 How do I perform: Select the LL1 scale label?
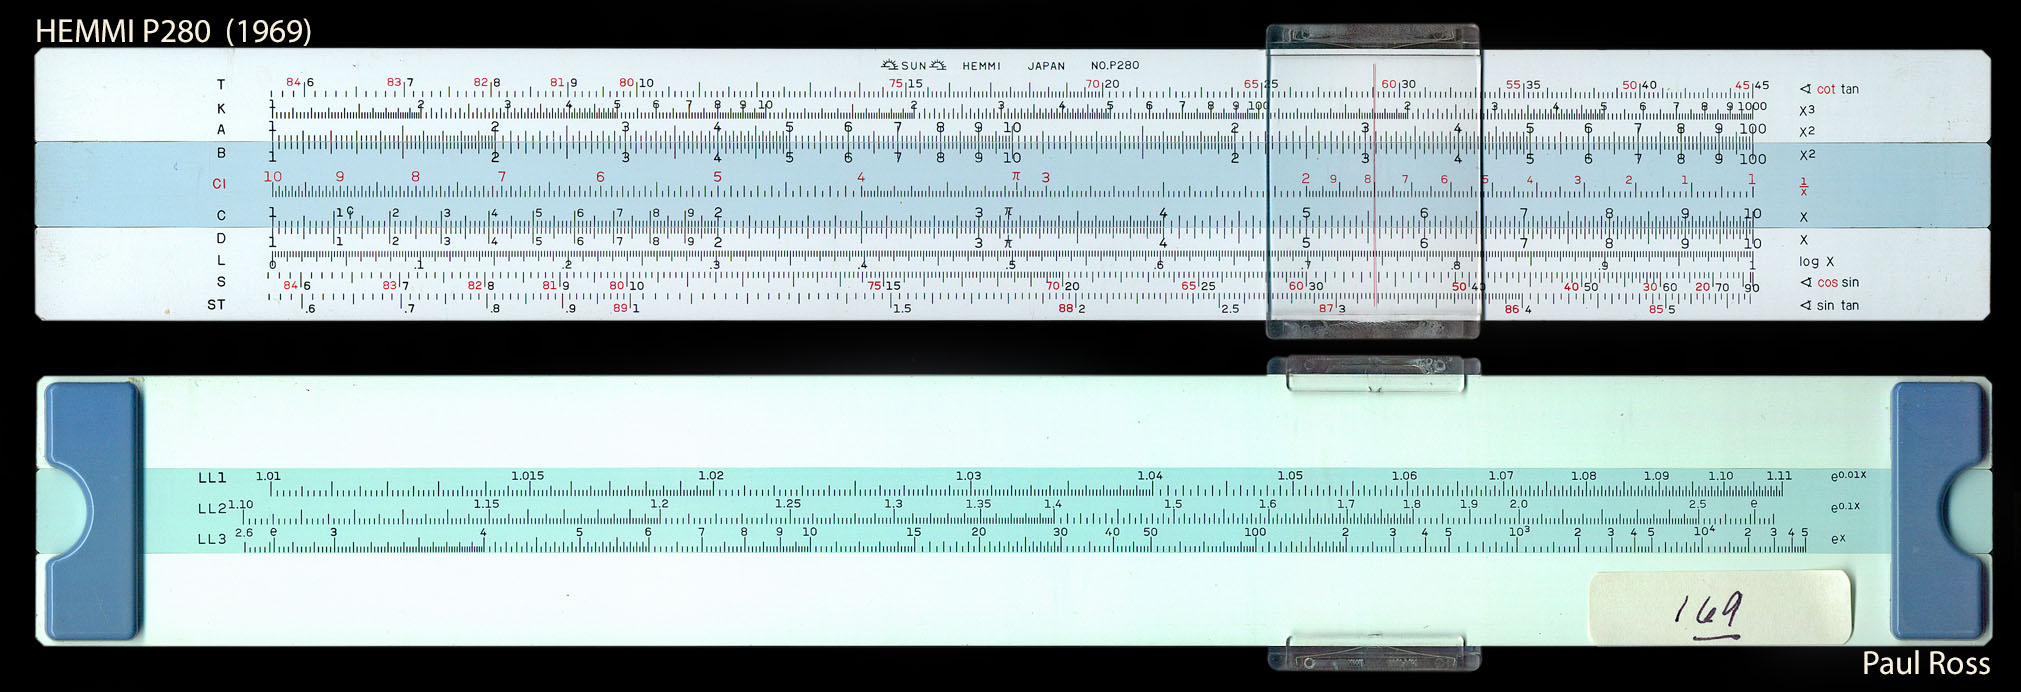[212, 478]
